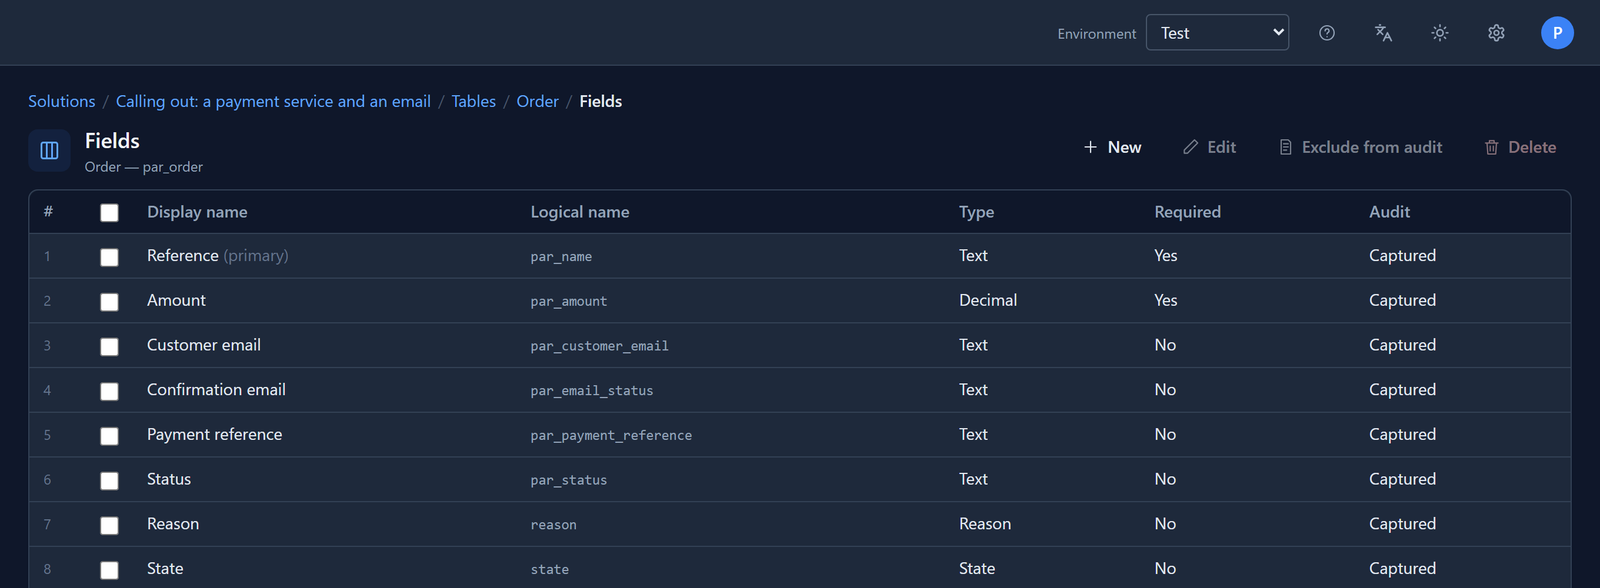The height and width of the screenshot is (588, 1600).
Task: Click the Delete button
Action: [x=1520, y=147]
